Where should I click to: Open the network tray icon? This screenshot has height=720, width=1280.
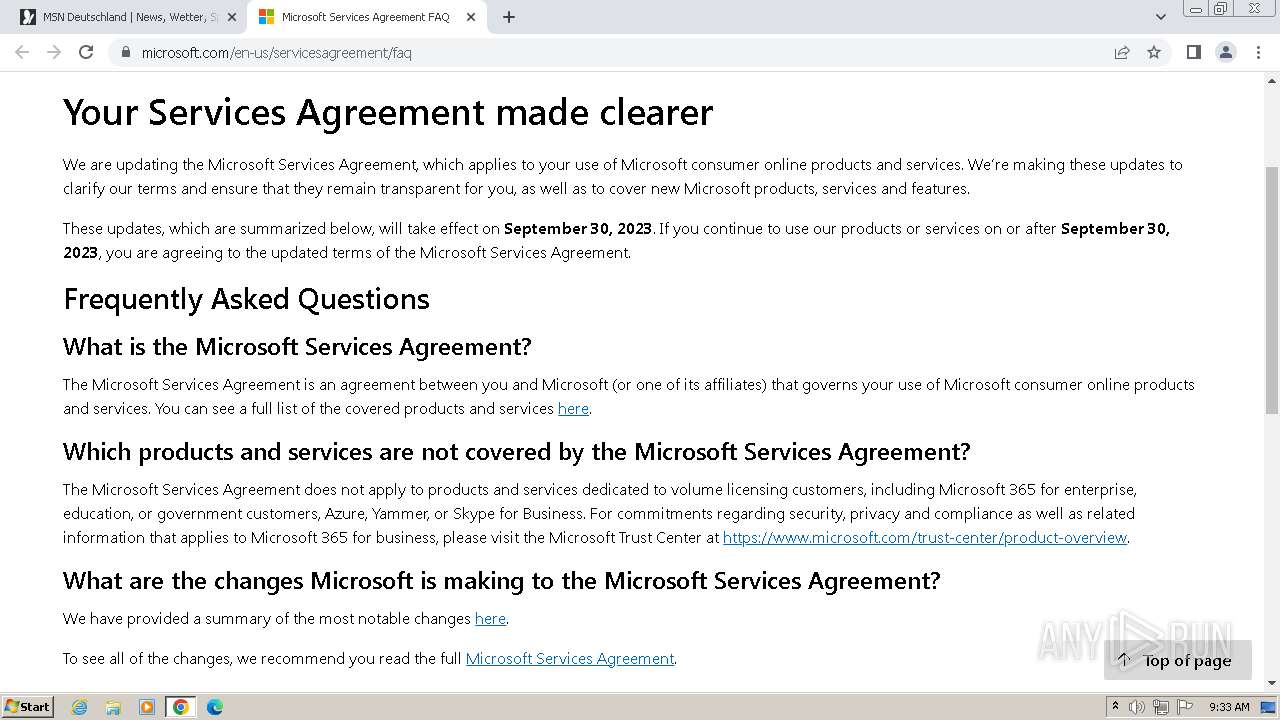pos(1161,707)
